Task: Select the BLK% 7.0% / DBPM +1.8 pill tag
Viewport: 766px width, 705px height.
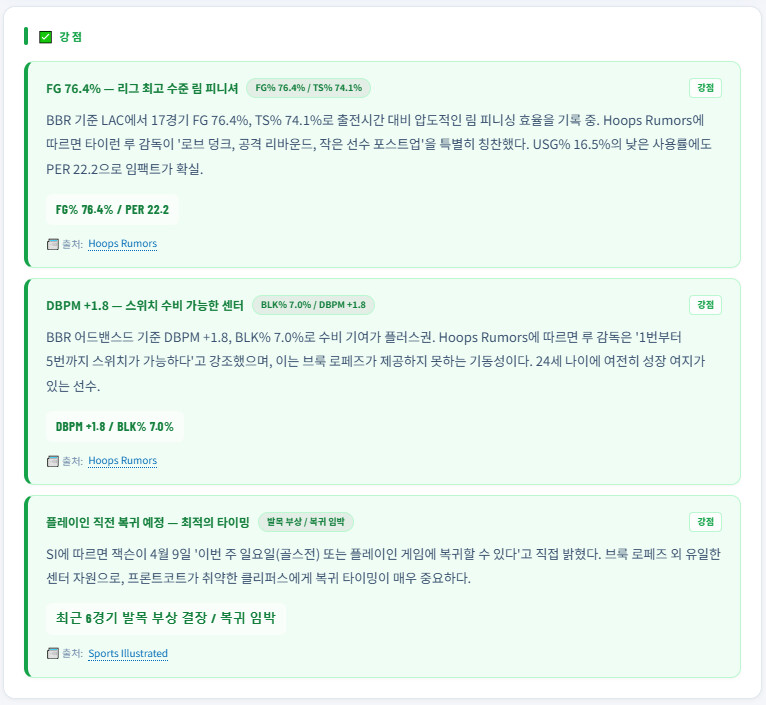Action: point(313,305)
